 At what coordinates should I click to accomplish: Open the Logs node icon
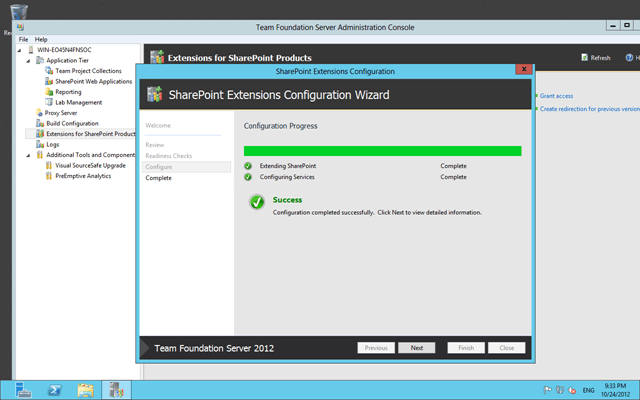pos(40,144)
